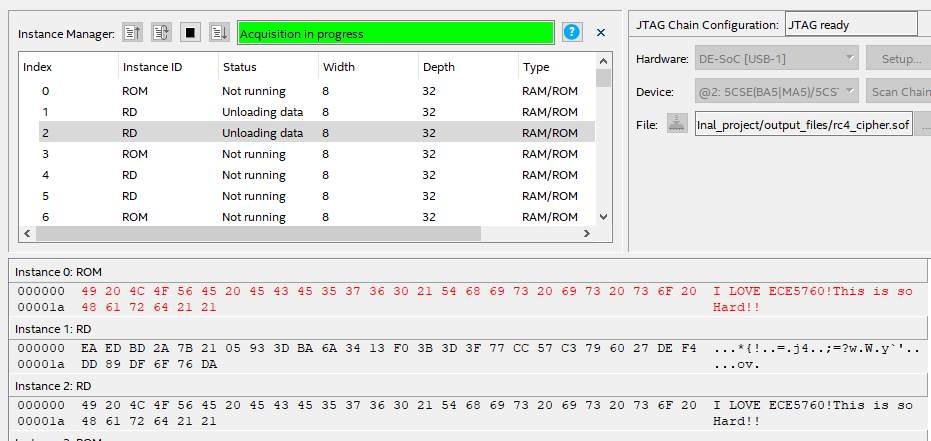
Task: Click Read Data from In-System Memory icon
Action: 132,33
